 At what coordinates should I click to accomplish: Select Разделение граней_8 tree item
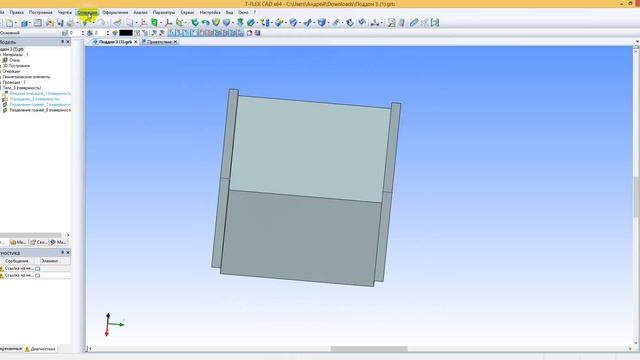(40, 110)
